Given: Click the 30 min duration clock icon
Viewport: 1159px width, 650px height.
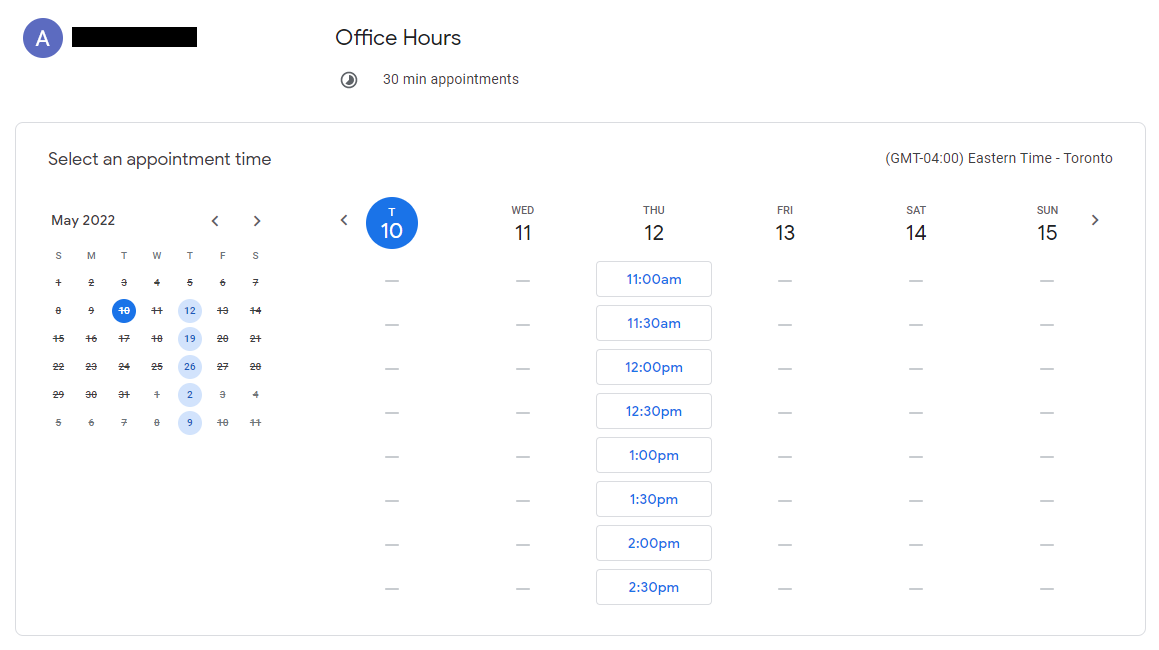Looking at the screenshot, I should coord(349,80).
